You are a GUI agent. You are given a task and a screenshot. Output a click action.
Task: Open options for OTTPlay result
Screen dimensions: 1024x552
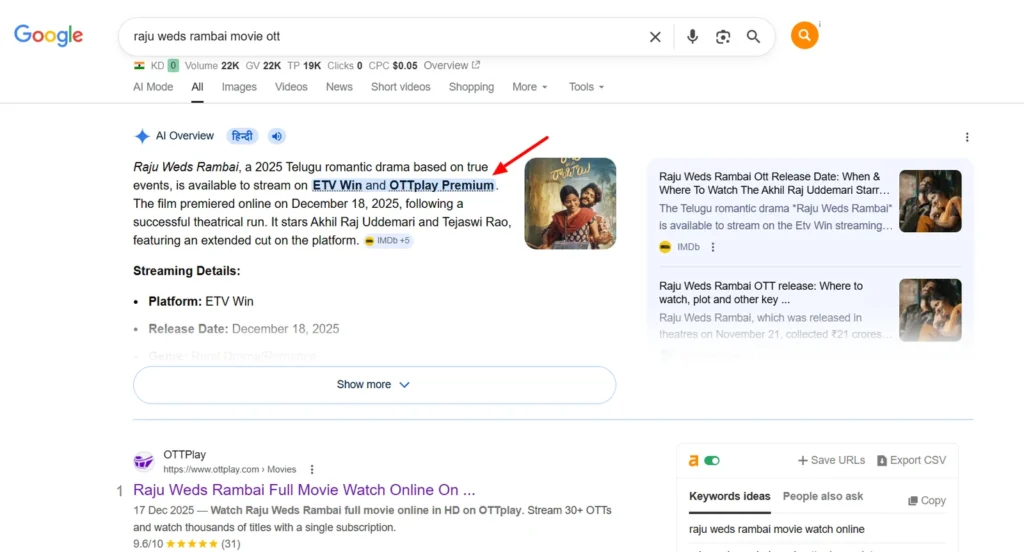(x=312, y=469)
